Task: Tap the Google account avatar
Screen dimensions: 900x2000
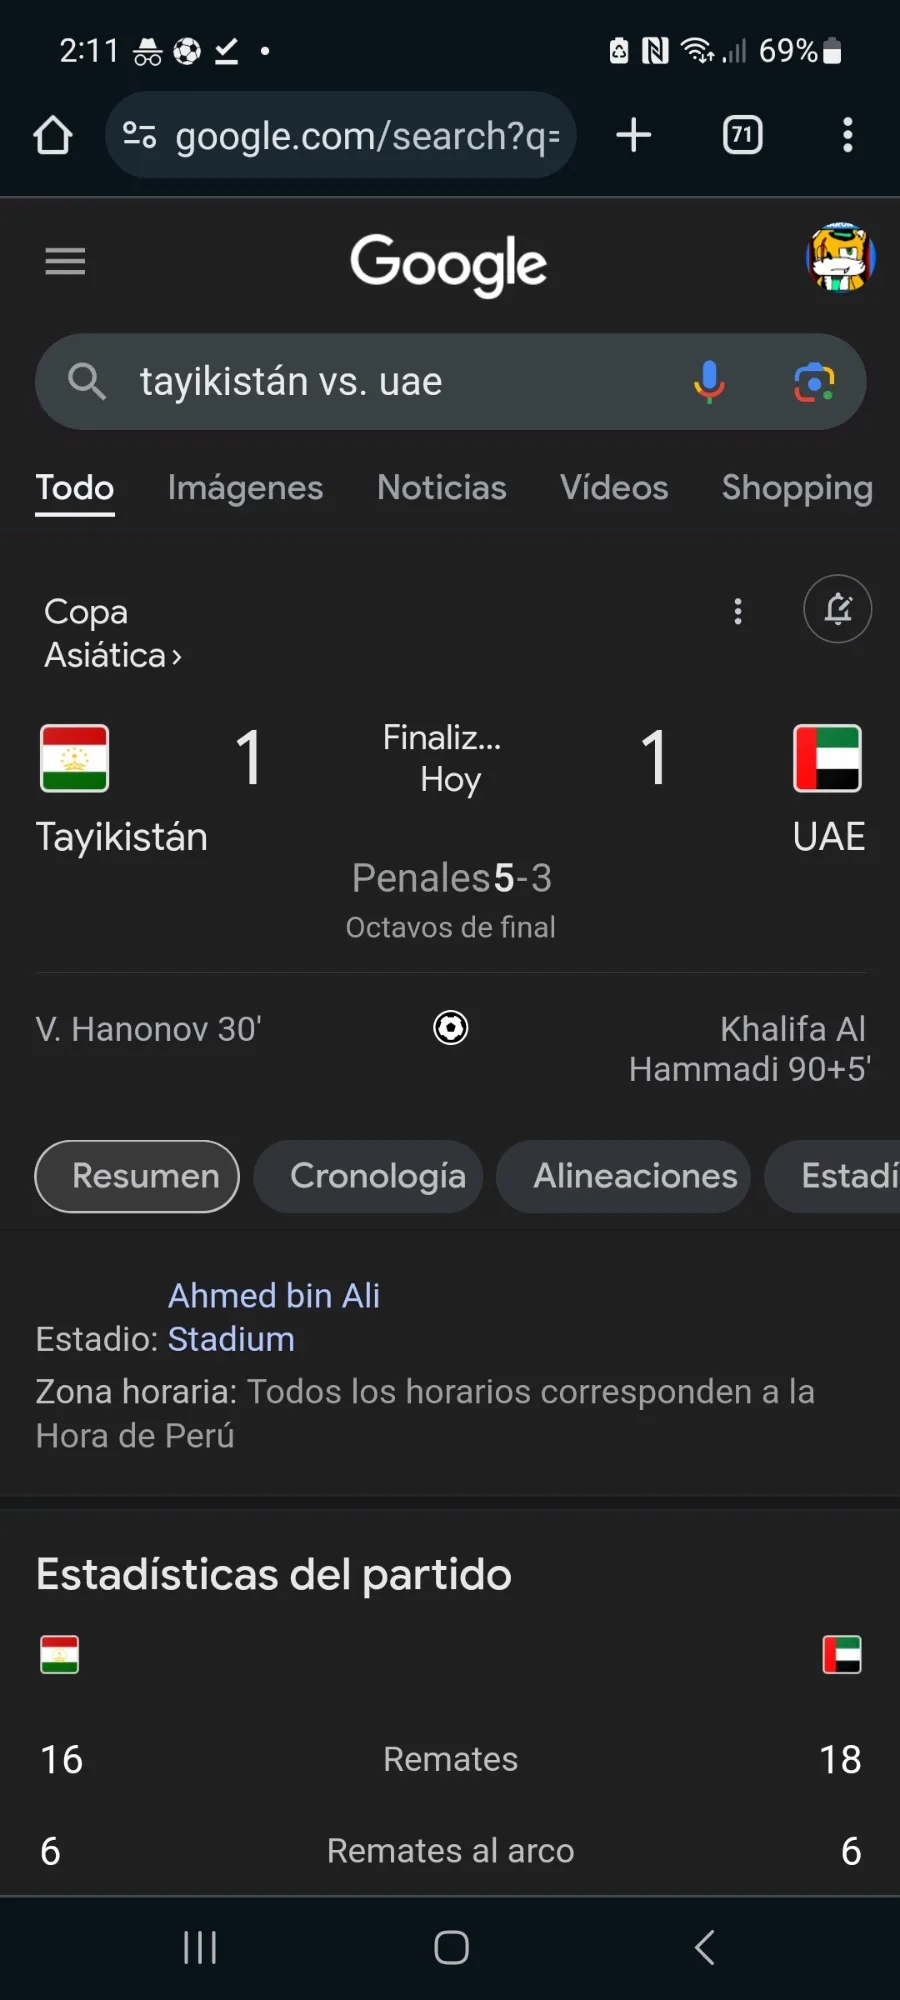Action: tap(841, 258)
